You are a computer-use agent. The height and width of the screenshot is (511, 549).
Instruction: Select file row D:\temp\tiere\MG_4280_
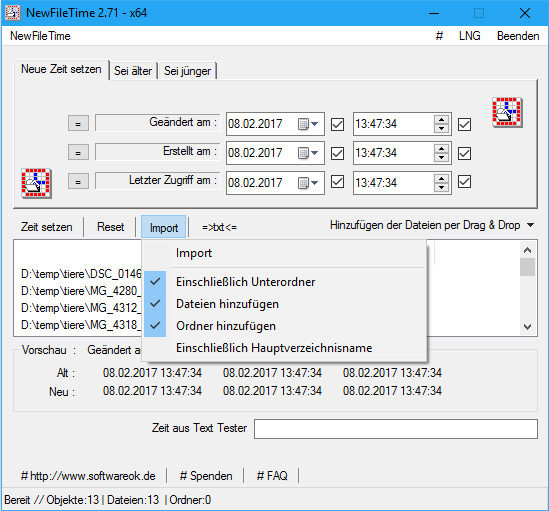coord(81,291)
